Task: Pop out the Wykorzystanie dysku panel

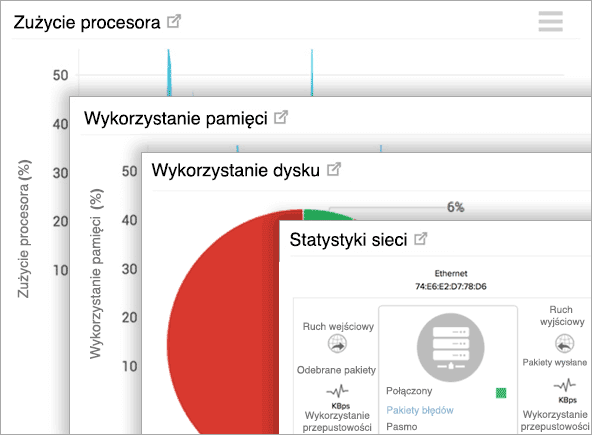Action: pyautogui.click(x=334, y=169)
